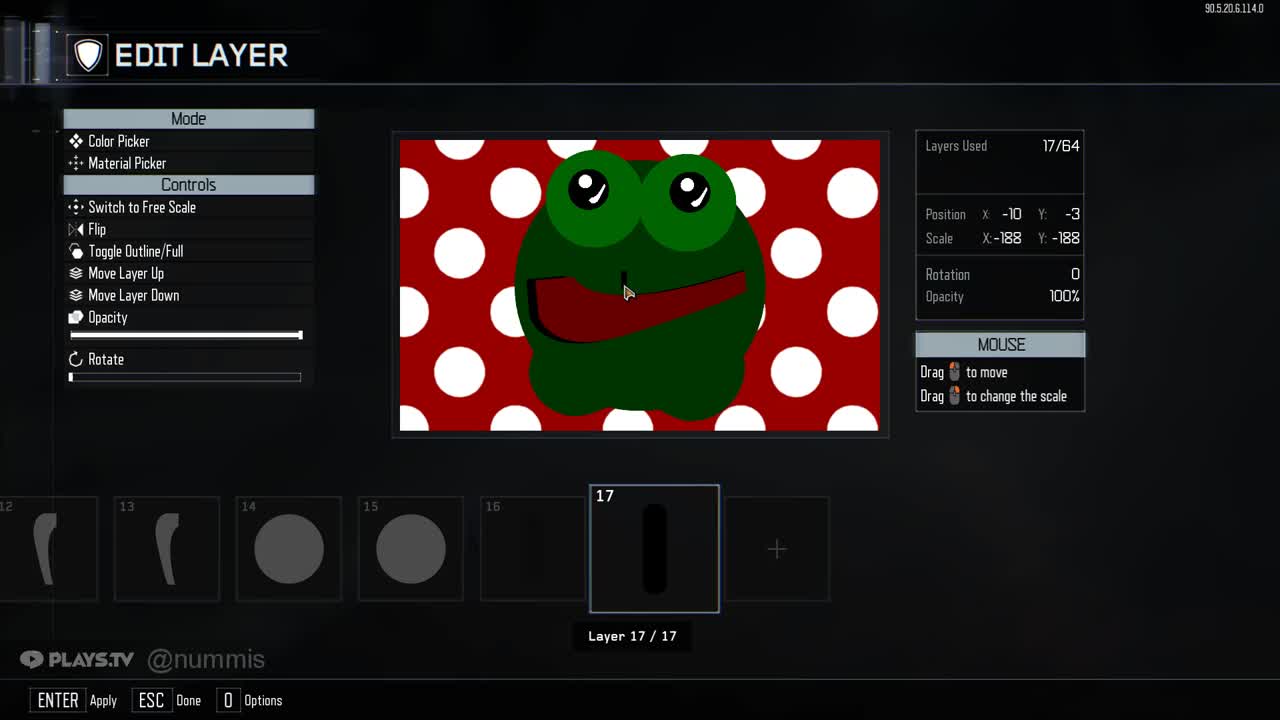Select layer 13 thumbnail
Viewport: 1280px width, 720px height.
click(167, 549)
